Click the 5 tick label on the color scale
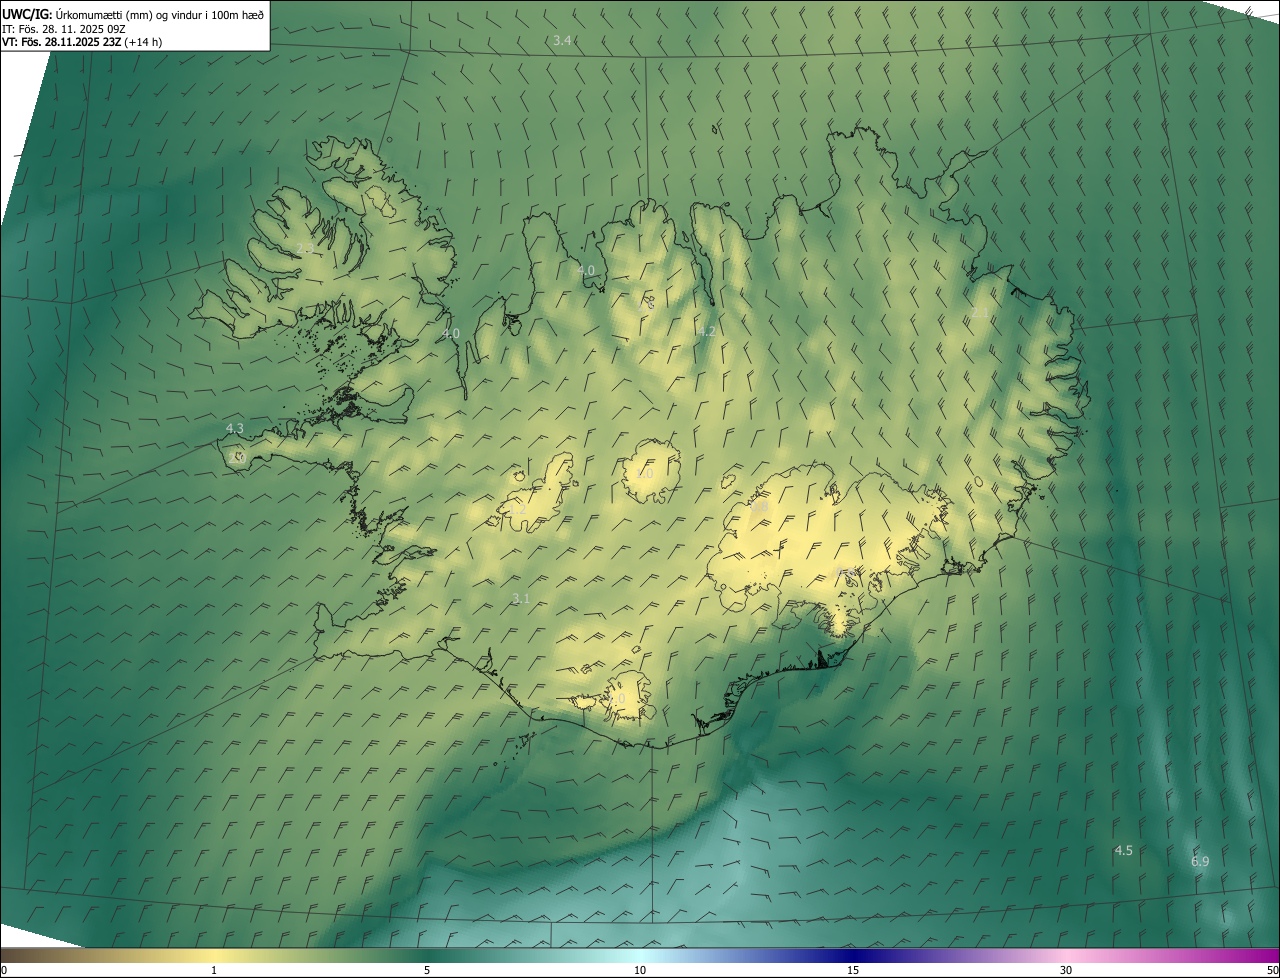Viewport: 1280px width, 978px height. coord(427,970)
